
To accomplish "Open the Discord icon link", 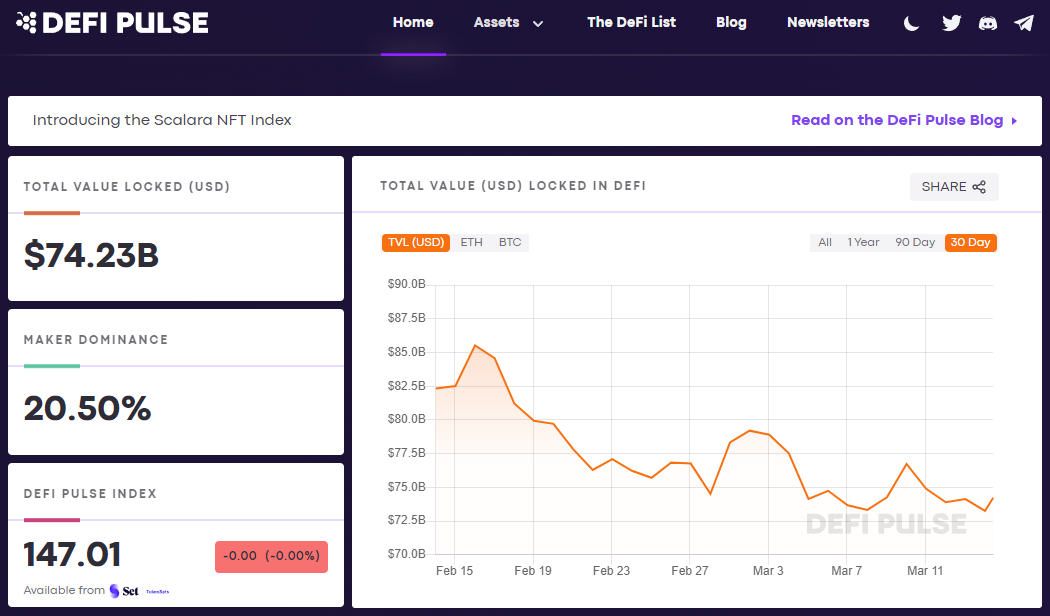I will coord(988,23).
